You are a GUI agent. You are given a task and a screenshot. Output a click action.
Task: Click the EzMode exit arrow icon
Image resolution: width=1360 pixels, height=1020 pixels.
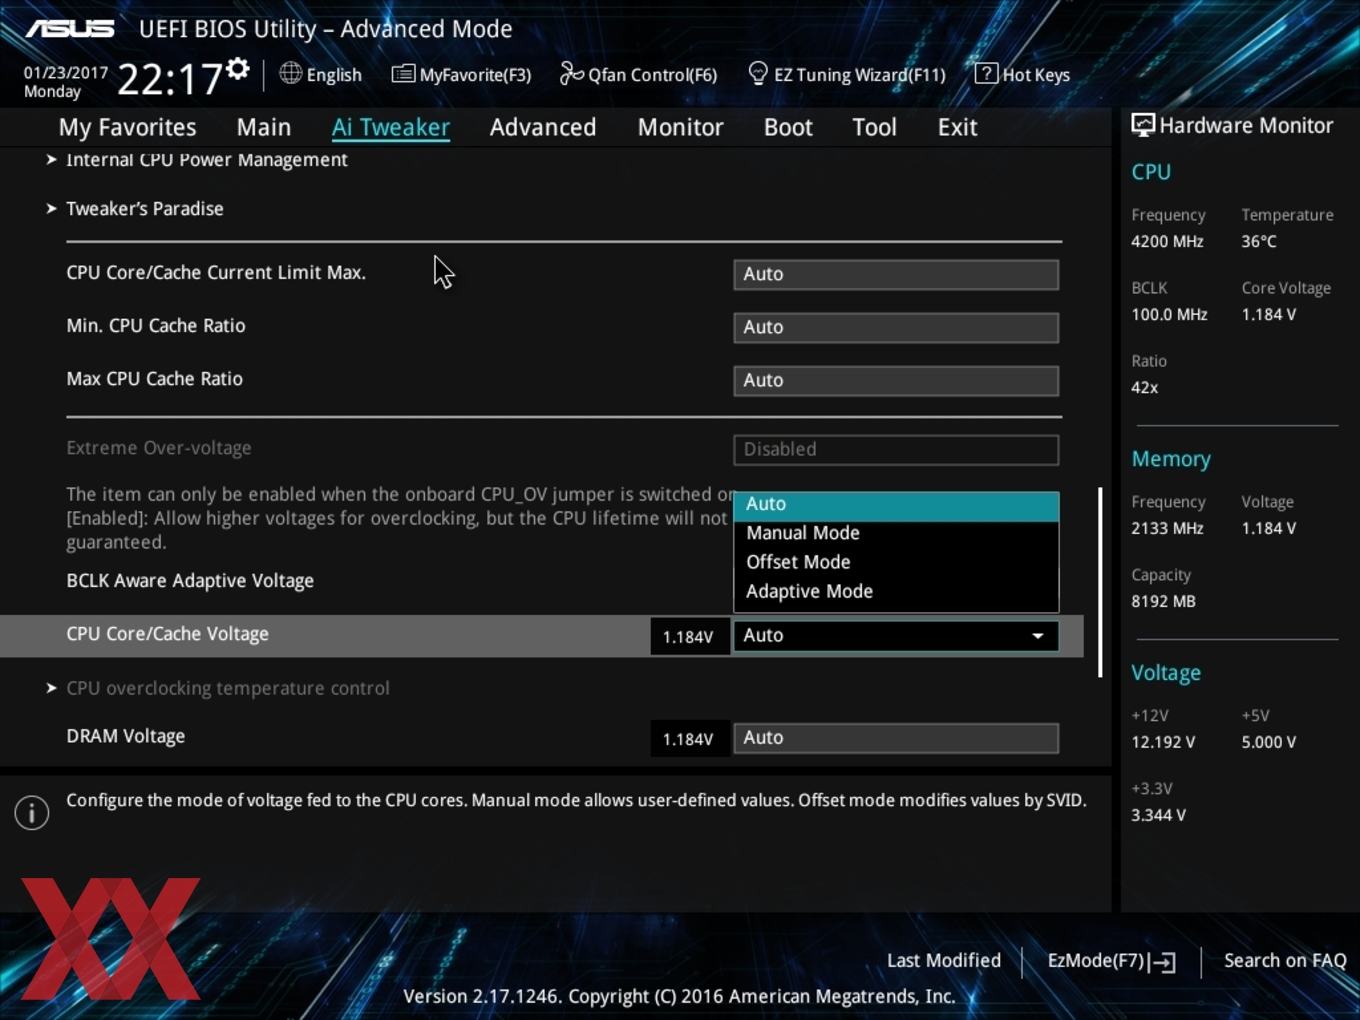[x=1163, y=962]
